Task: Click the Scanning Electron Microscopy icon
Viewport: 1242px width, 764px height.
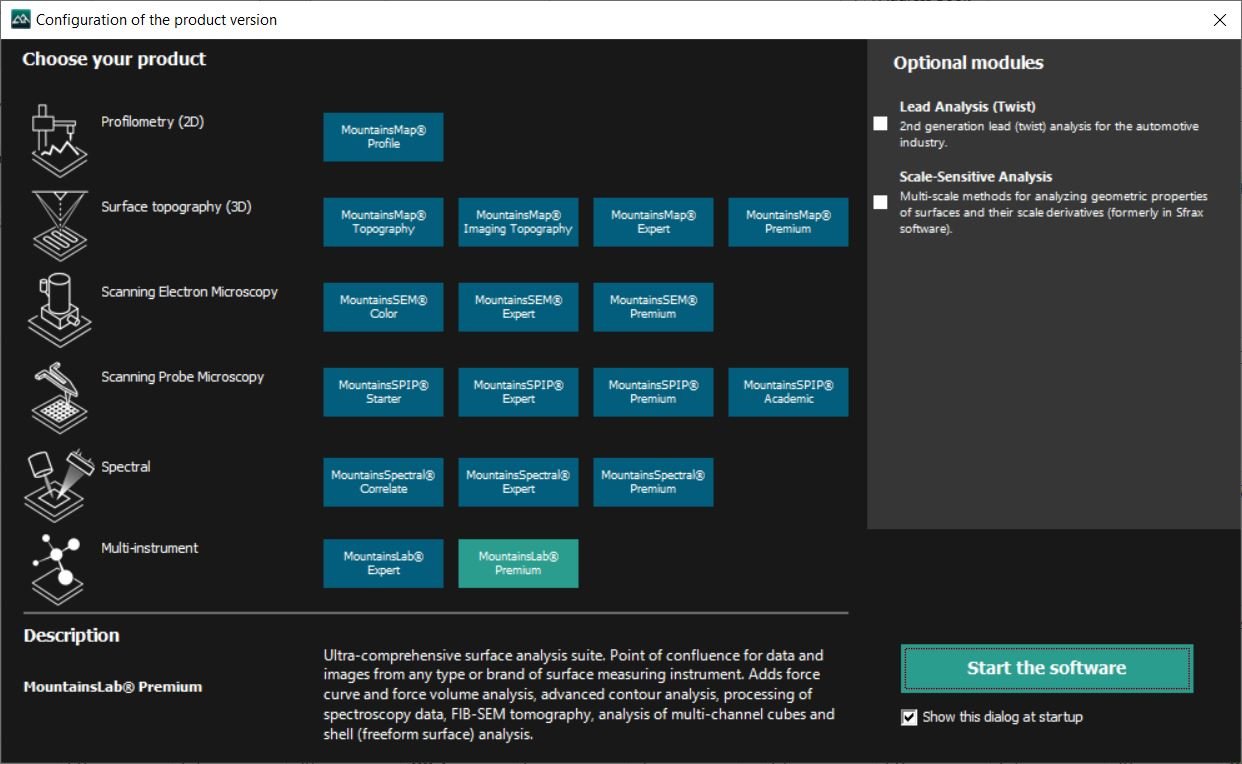Action: (59, 310)
